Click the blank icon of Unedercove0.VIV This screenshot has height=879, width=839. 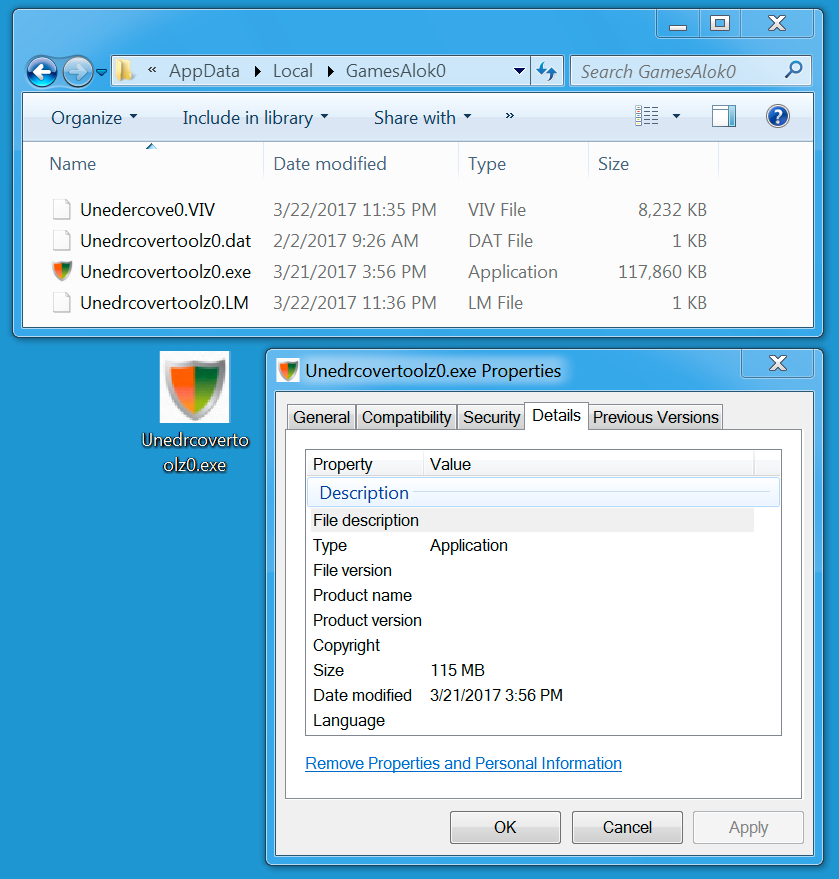coord(62,210)
